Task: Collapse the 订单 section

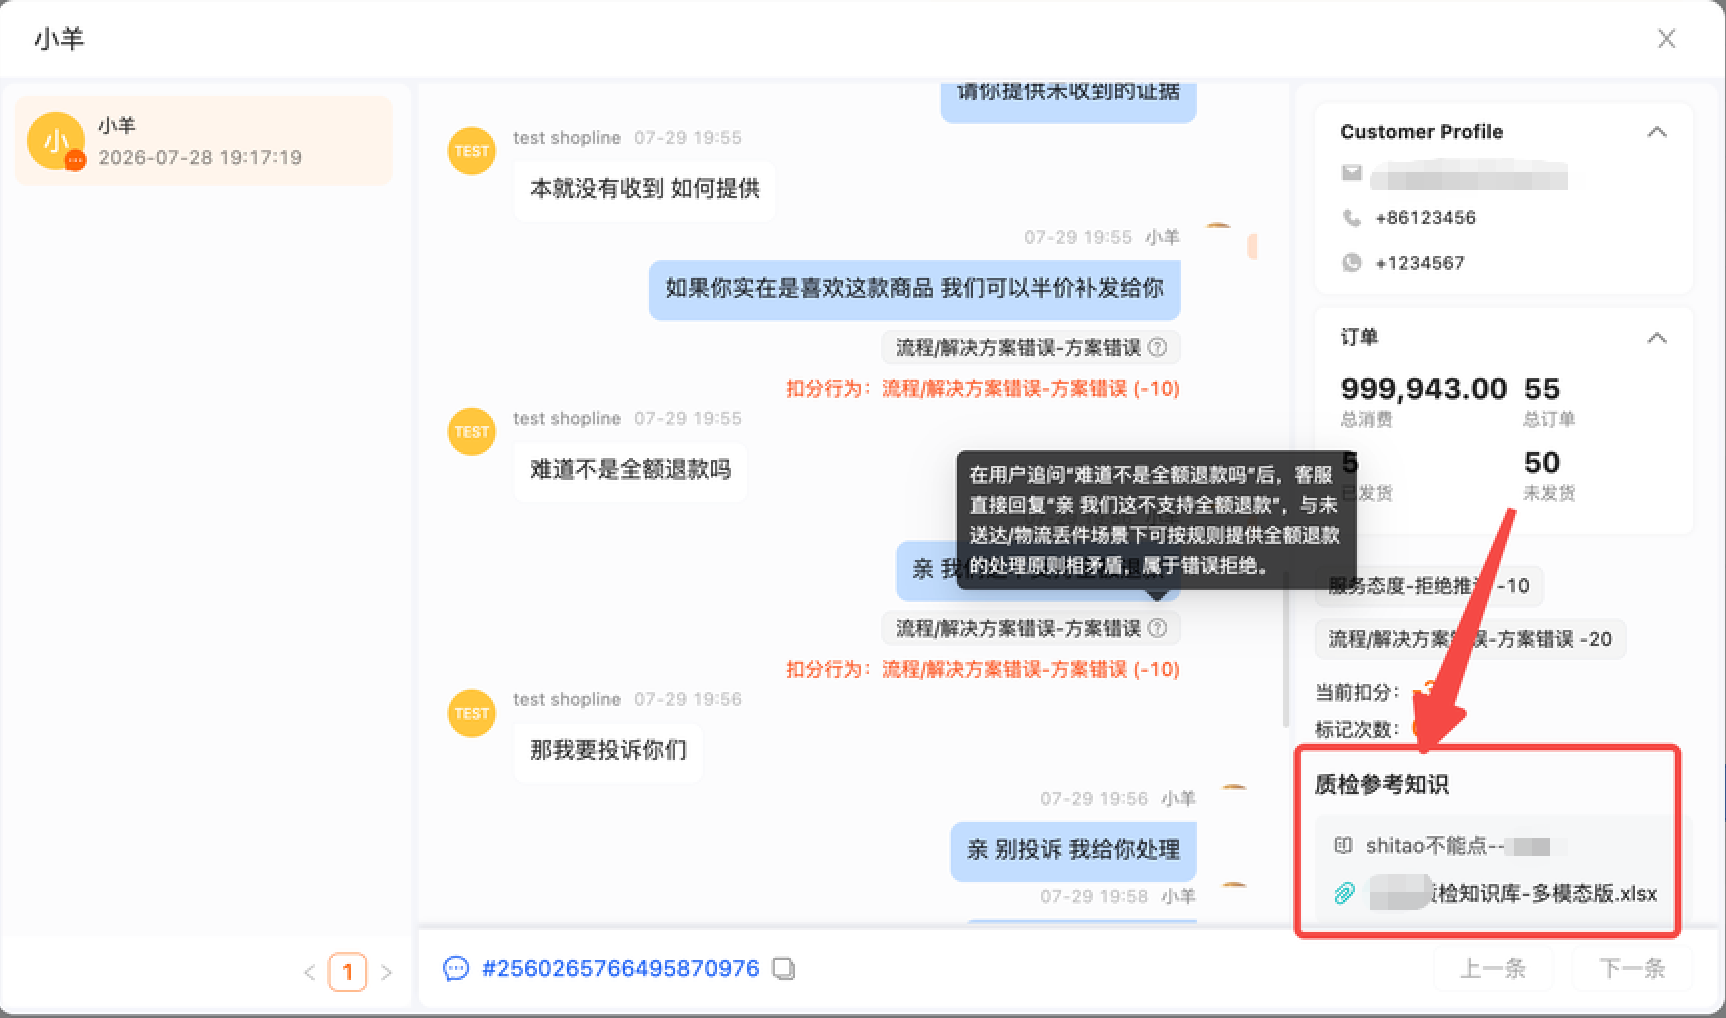Action: point(1657,338)
